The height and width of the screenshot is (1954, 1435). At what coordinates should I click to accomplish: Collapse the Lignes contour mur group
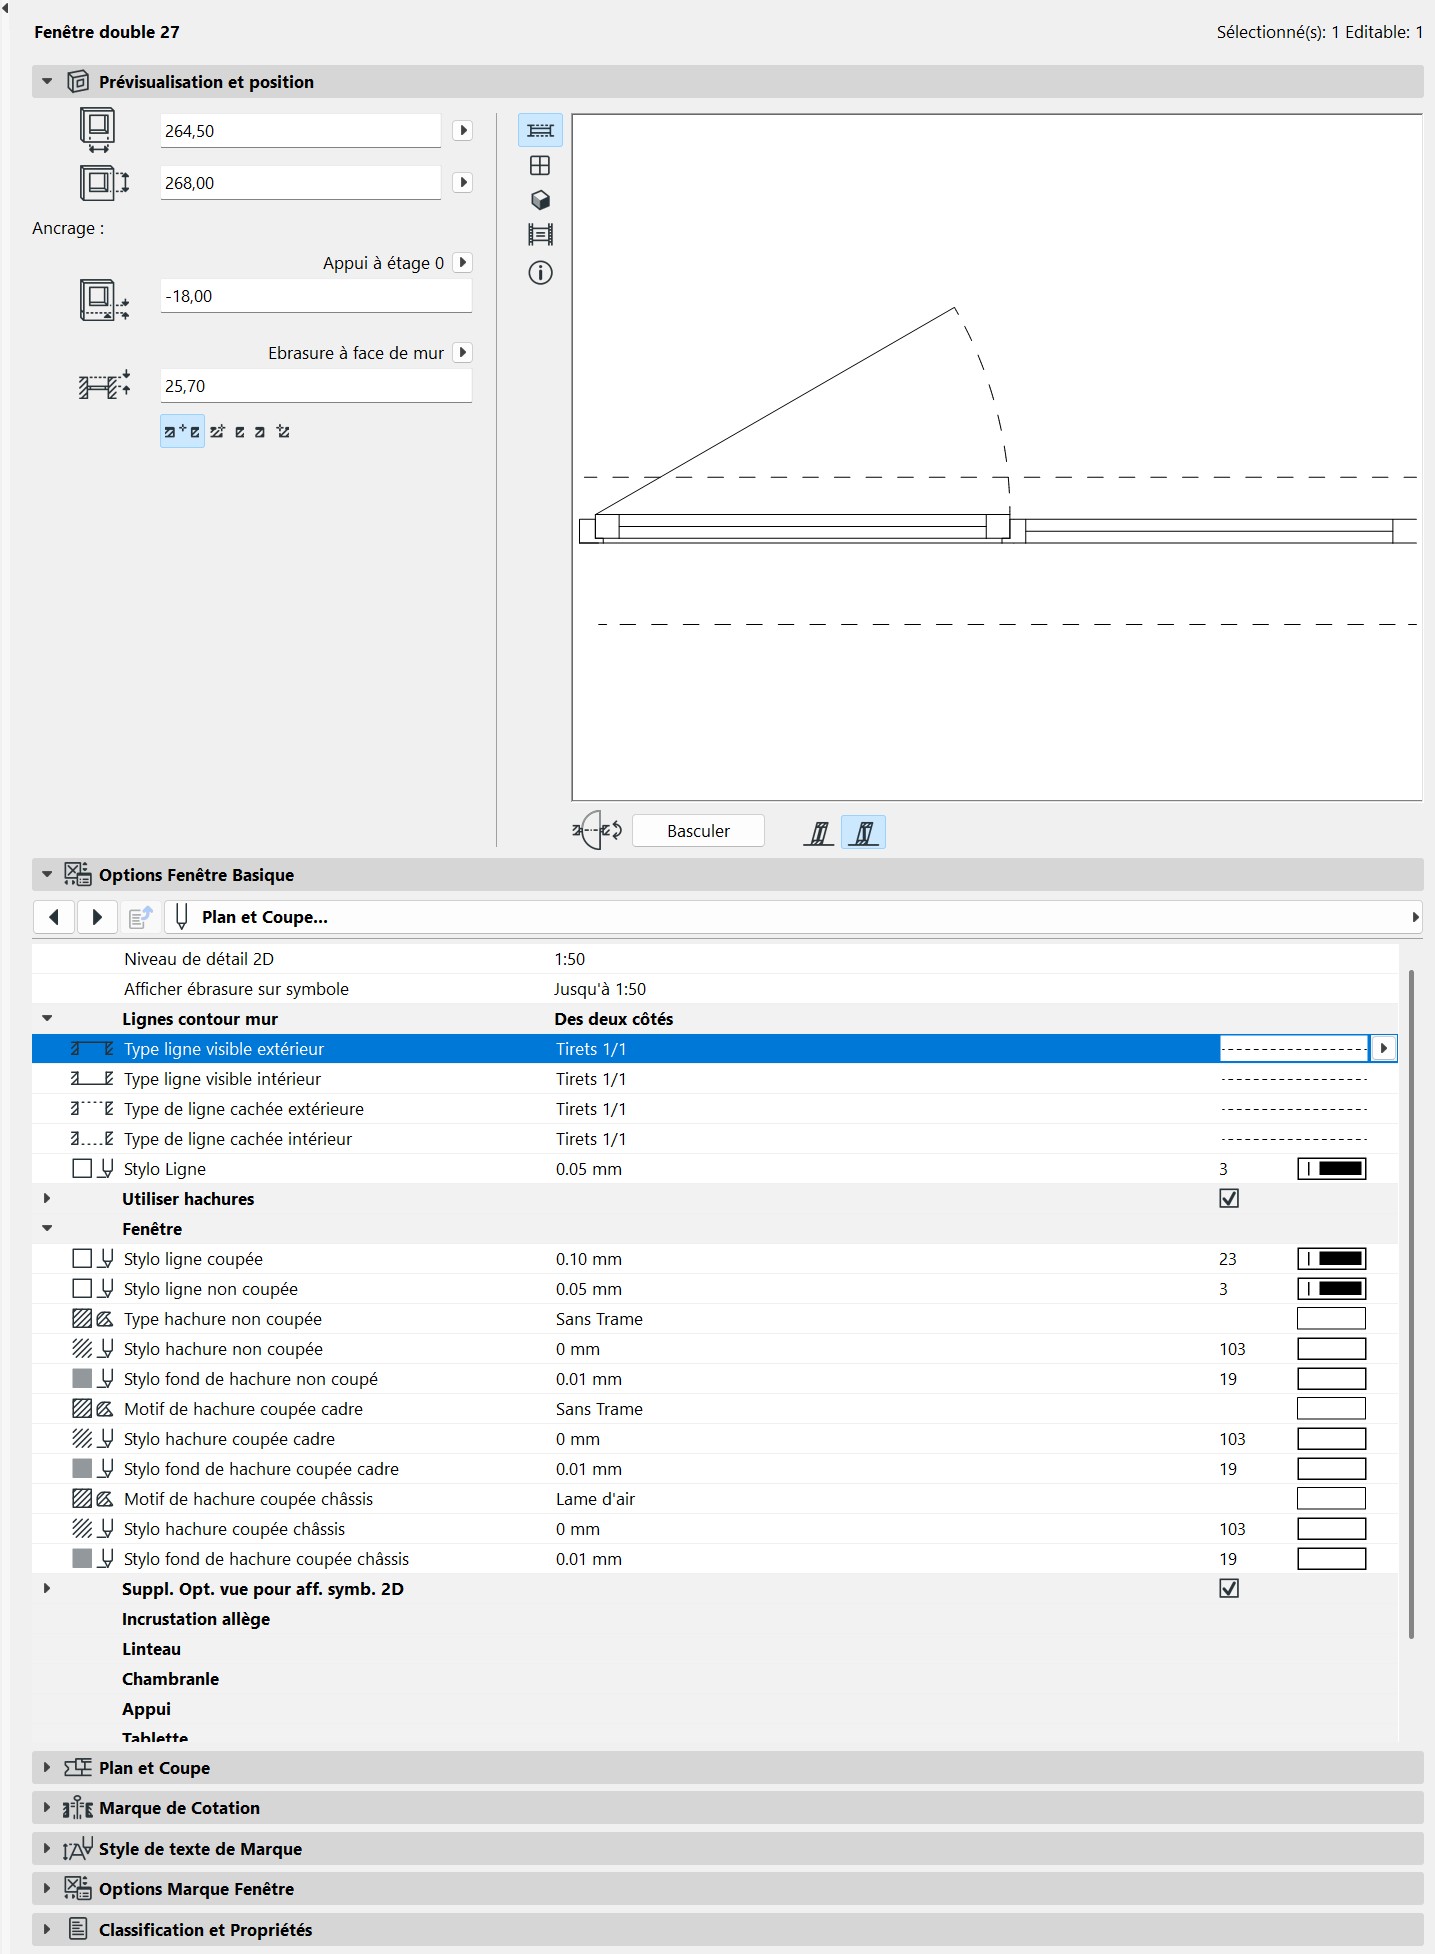pyautogui.click(x=47, y=1018)
